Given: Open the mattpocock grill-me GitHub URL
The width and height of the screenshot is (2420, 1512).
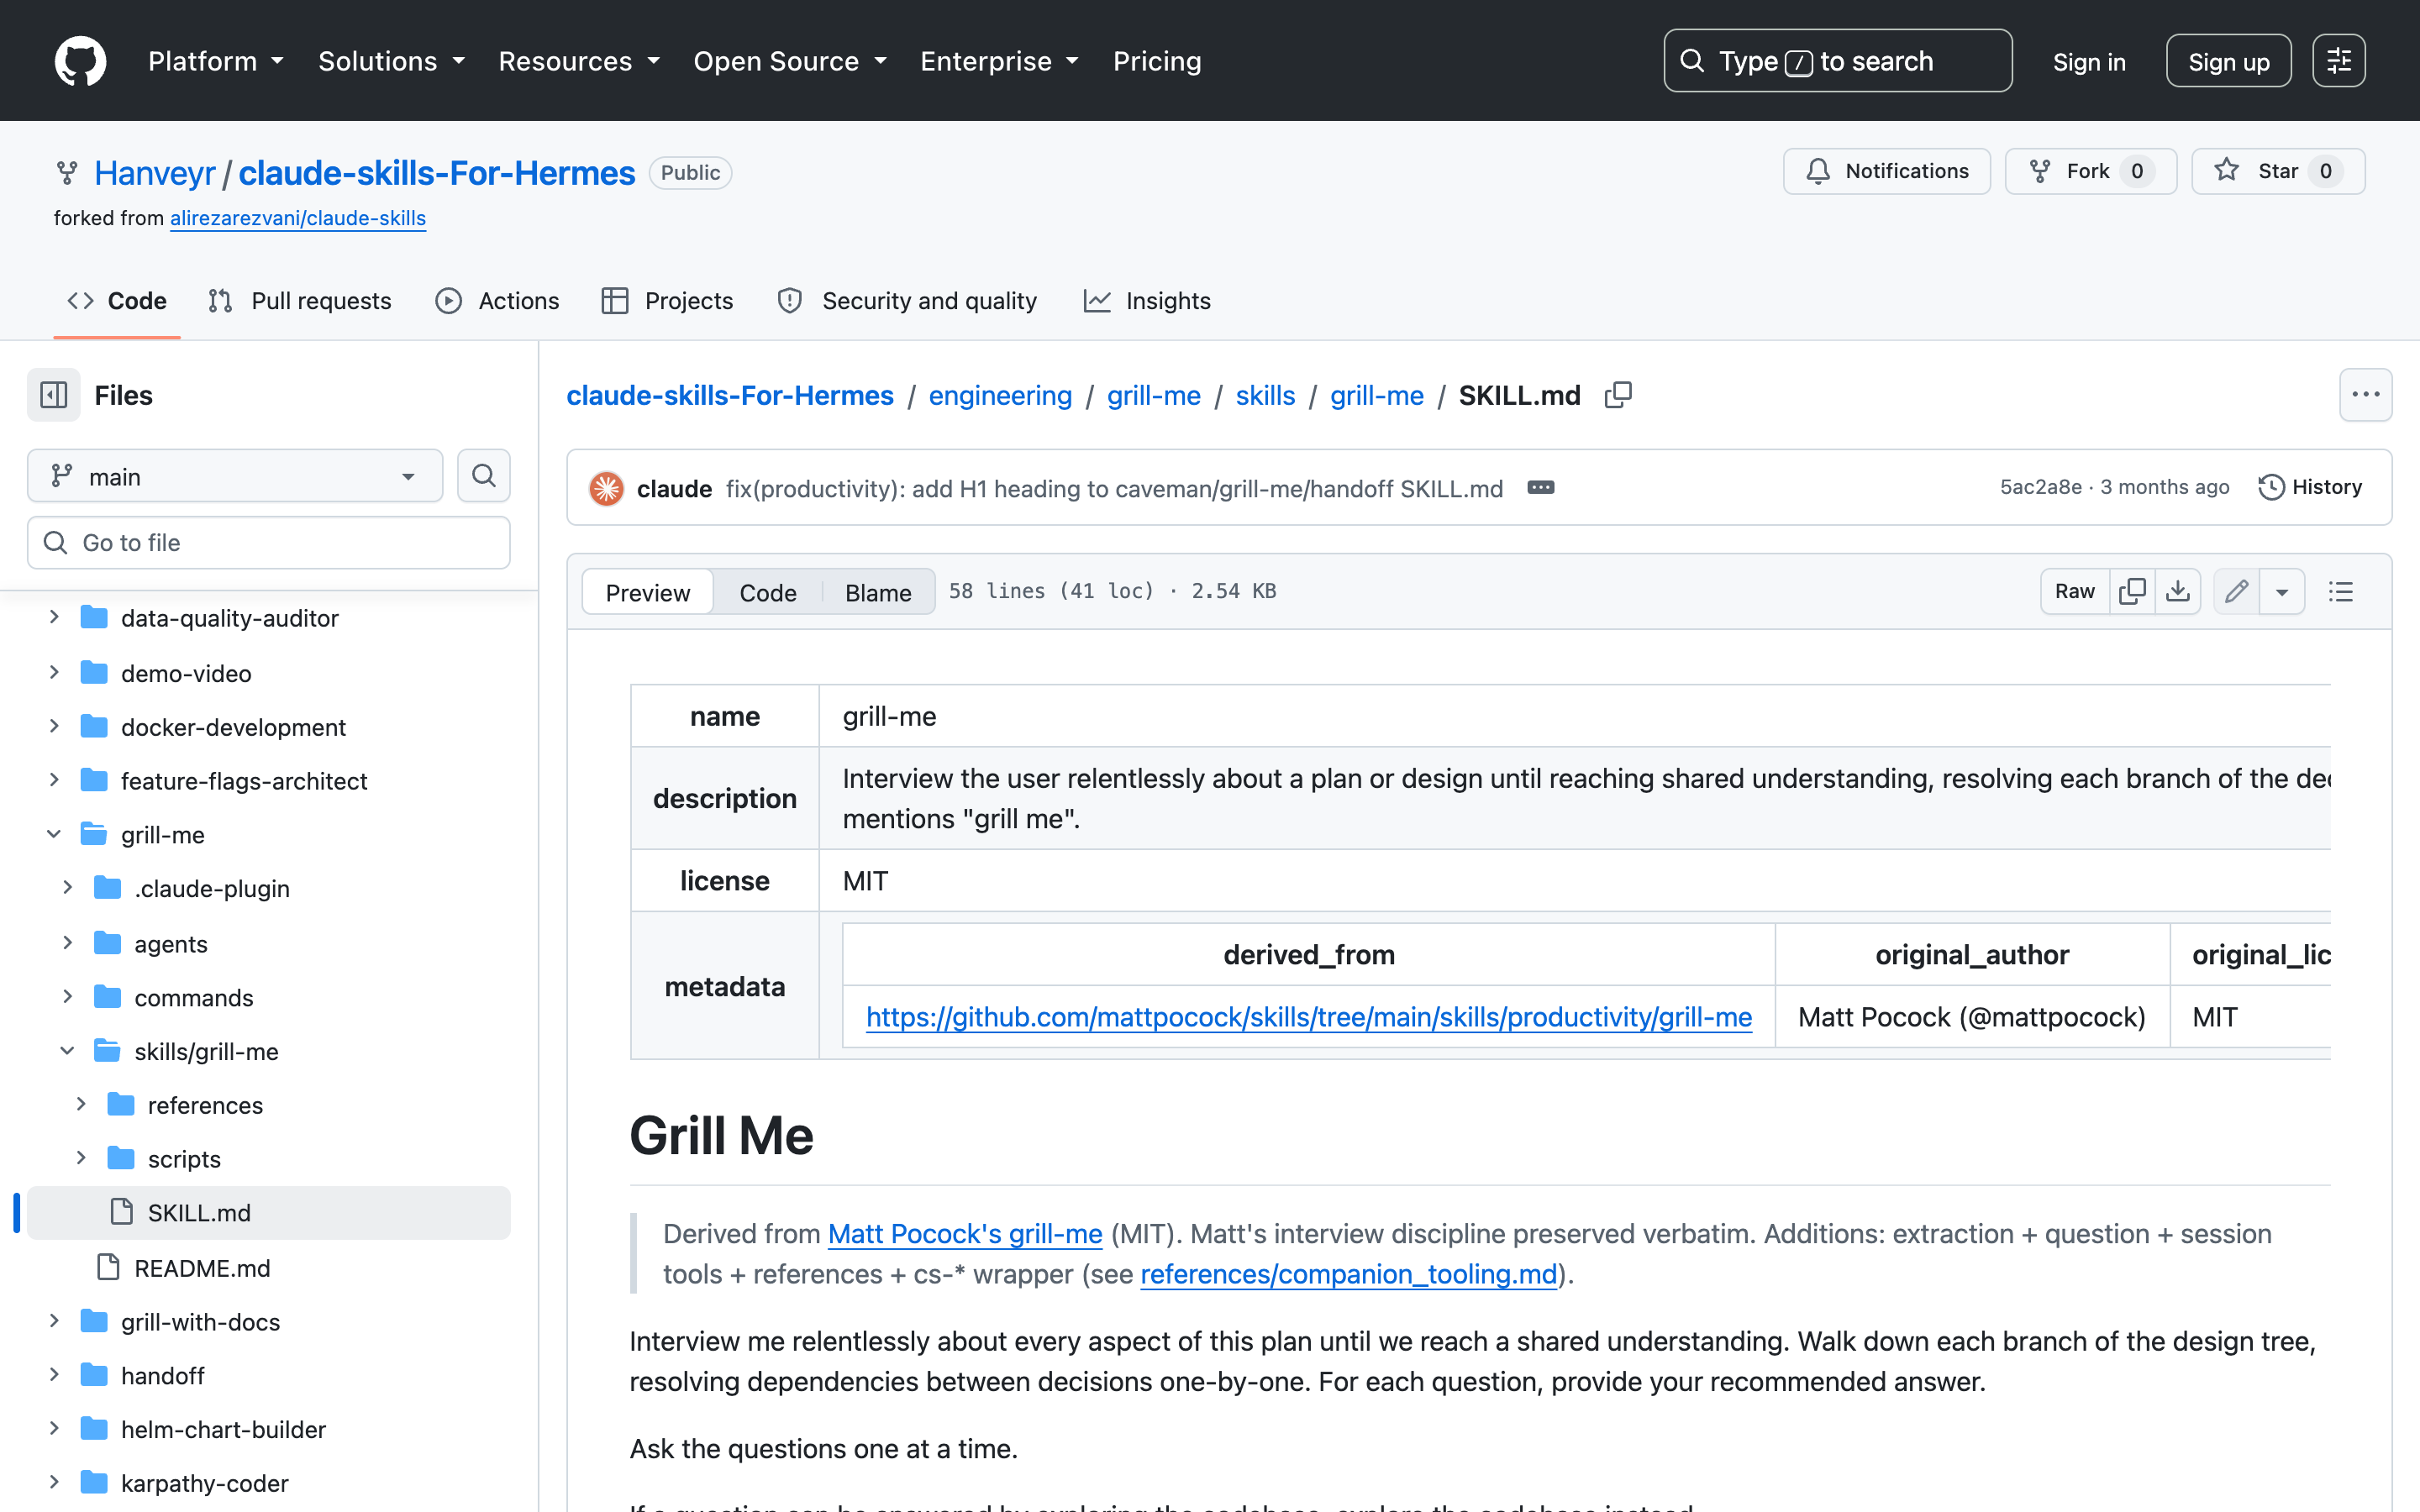Looking at the screenshot, I should [x=1308, y=1017].
